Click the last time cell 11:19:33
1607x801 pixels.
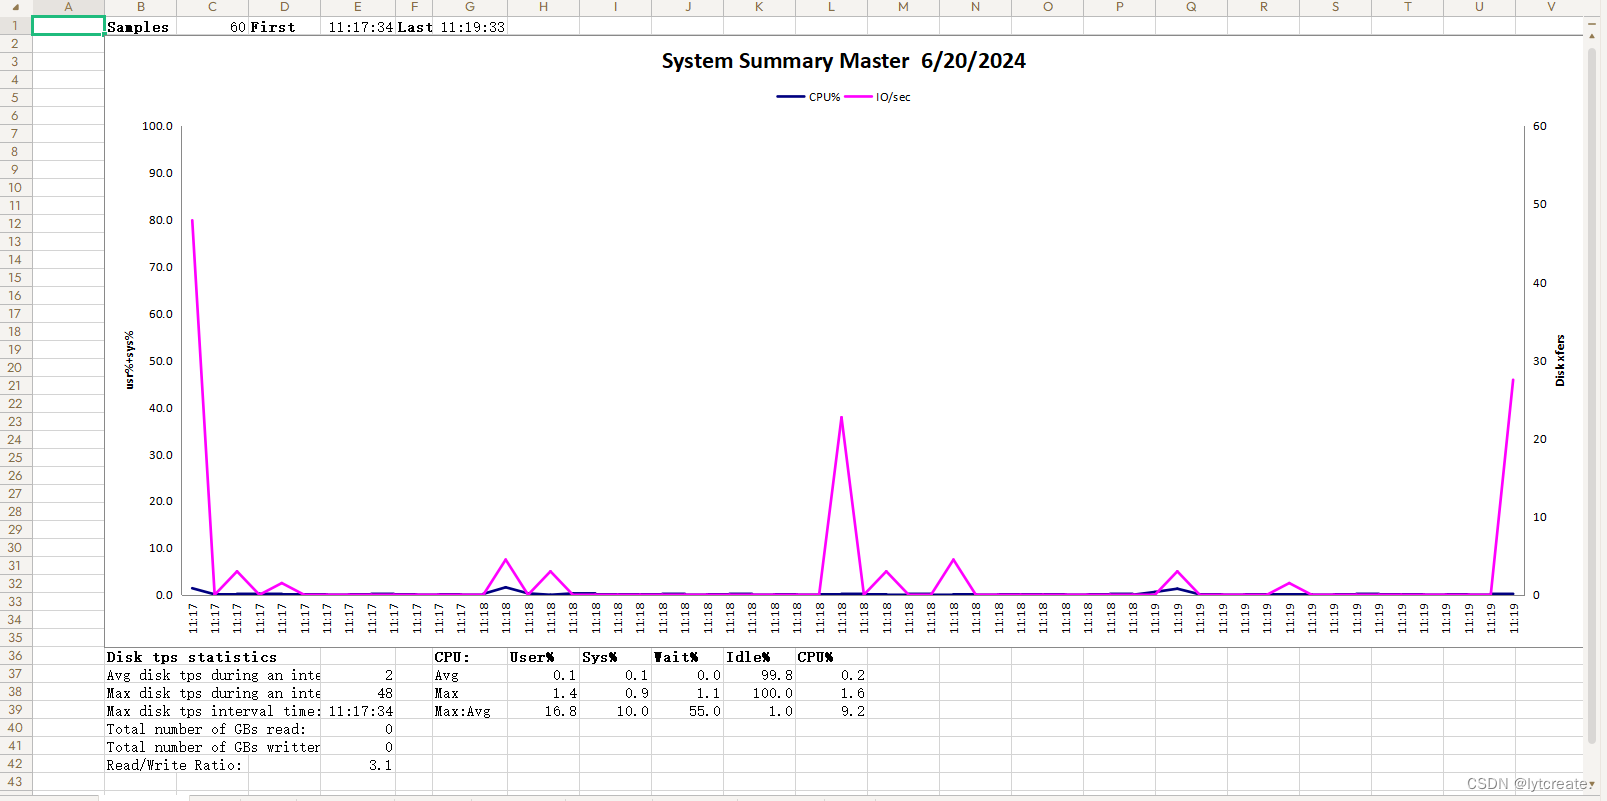471,27
